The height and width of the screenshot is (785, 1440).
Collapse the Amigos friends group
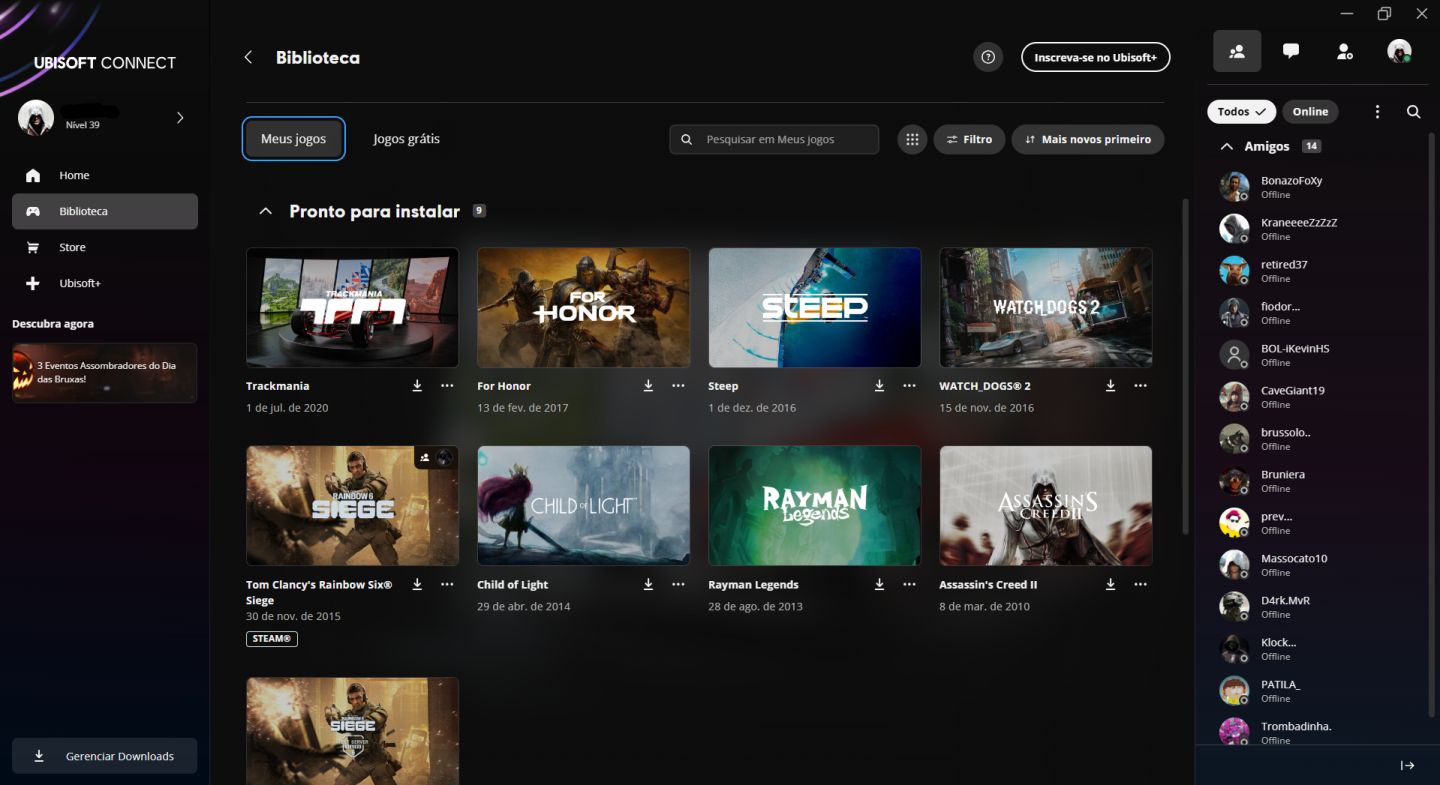(x=1227, y=146)
